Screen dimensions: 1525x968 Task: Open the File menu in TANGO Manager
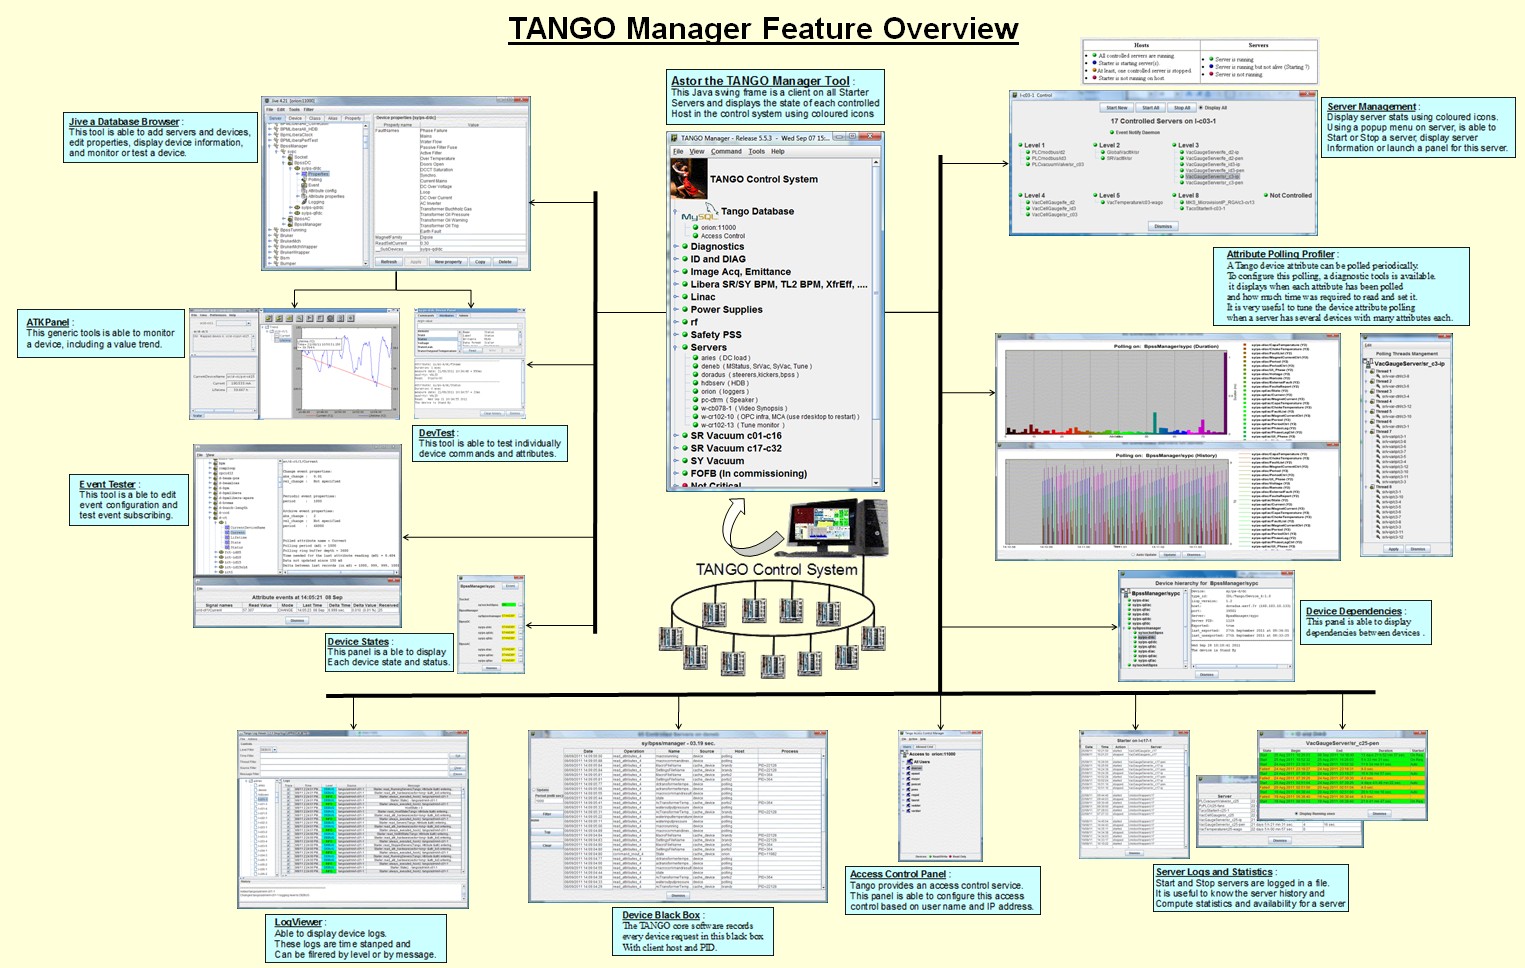coord(678,152)
